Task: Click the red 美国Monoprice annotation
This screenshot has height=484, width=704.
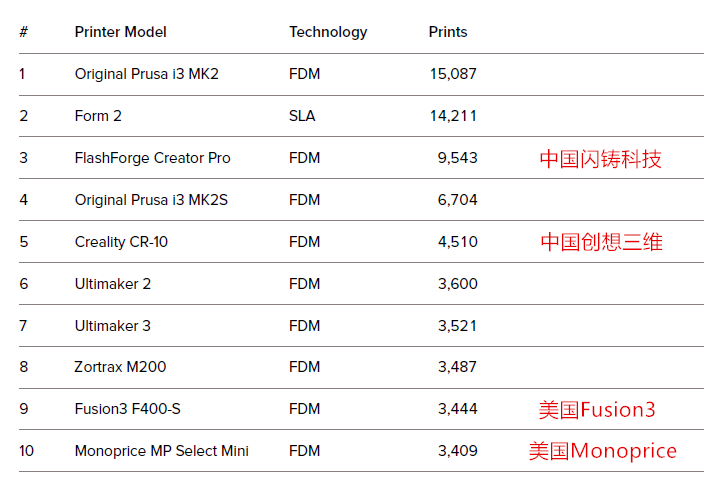Action: [603, 451]
